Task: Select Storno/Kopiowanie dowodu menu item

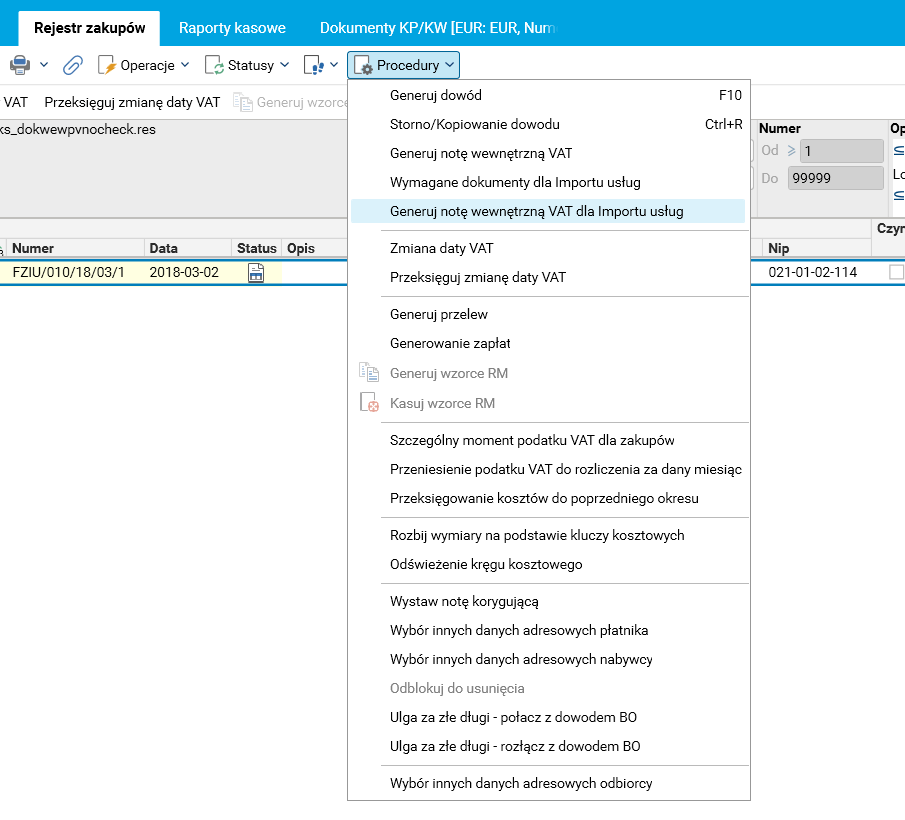Action: pyautogui.click(x=548, y=124)
